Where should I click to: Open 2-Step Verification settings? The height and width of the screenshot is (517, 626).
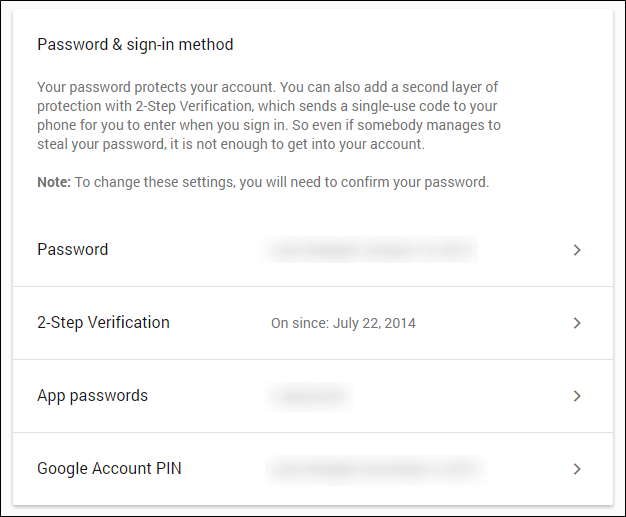click(313, 323)
